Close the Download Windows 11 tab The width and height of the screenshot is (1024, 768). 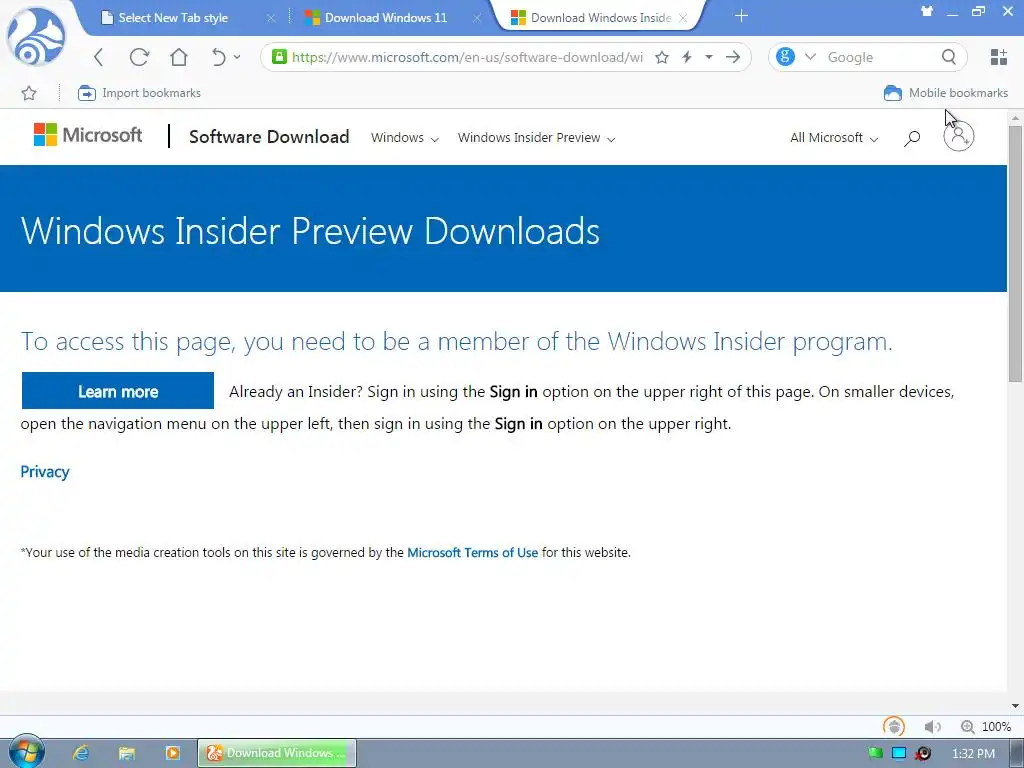(x=477, y=18)
